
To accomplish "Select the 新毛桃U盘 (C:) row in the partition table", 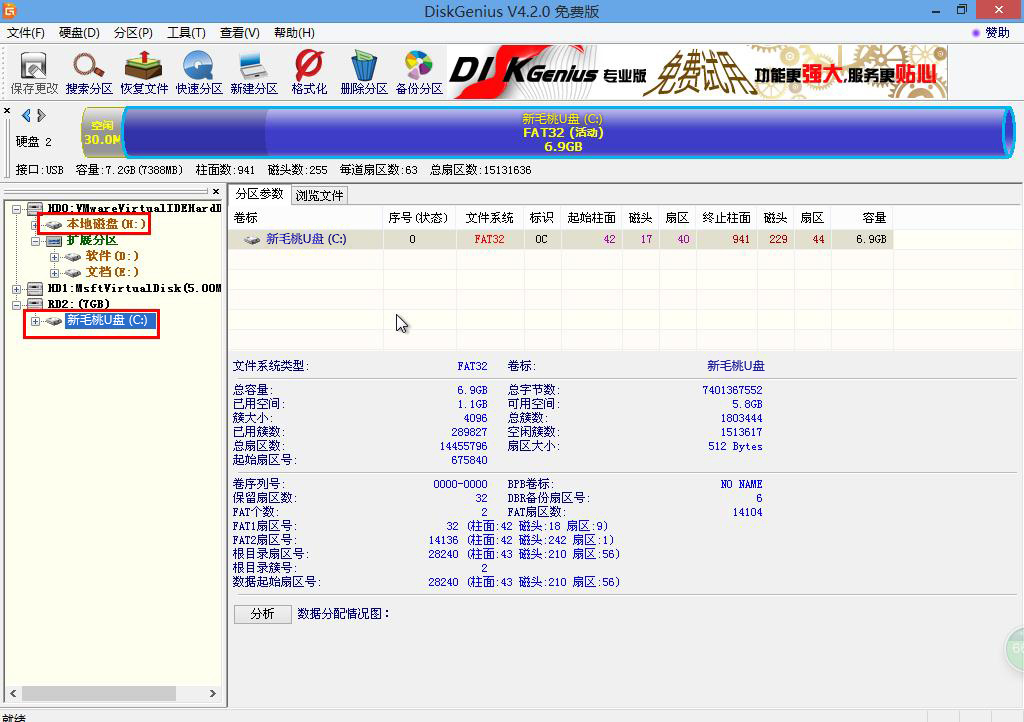I will pyautogui.click(x=560, y=239).
